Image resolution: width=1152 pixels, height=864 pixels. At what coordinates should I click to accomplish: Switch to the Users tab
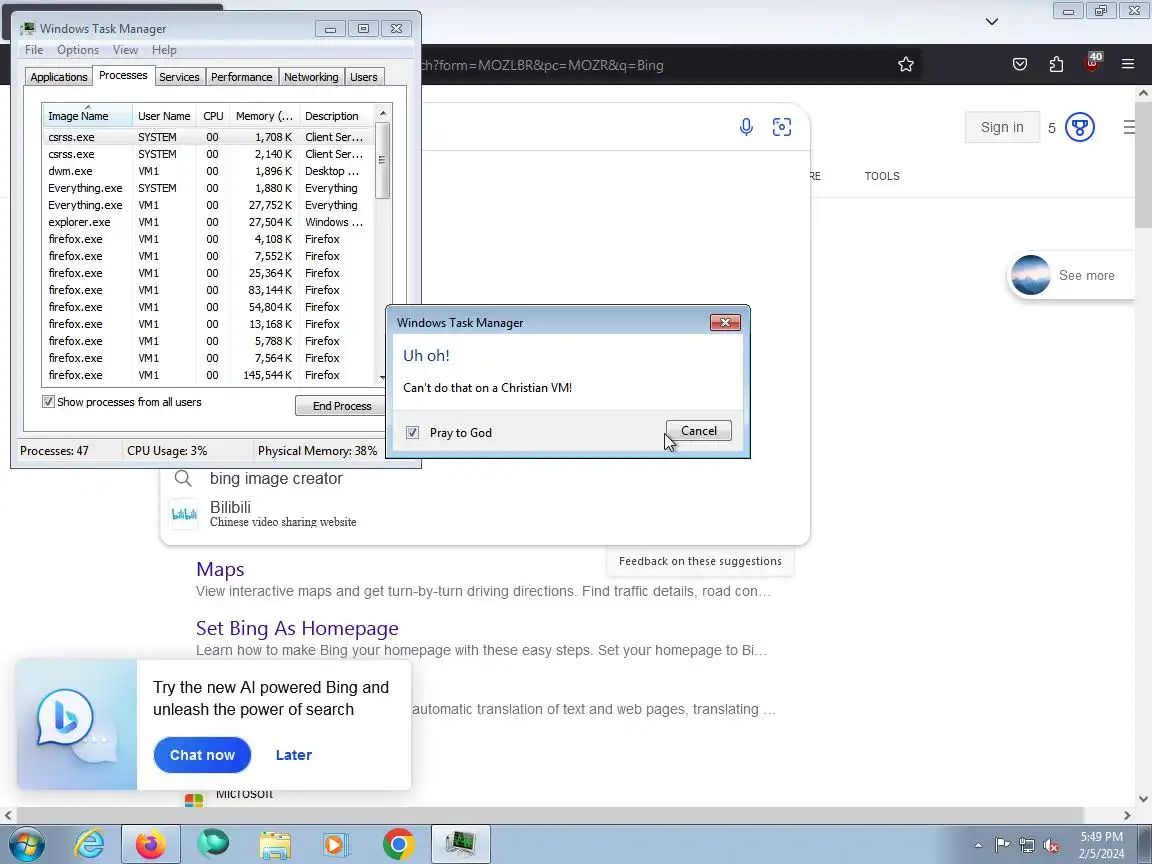coord(364,77)
